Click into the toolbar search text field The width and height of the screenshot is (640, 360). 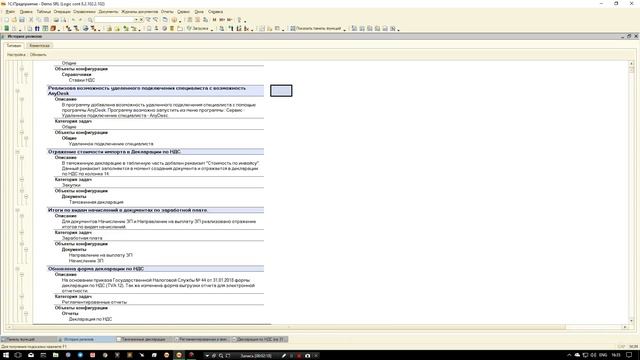[114, 20]
